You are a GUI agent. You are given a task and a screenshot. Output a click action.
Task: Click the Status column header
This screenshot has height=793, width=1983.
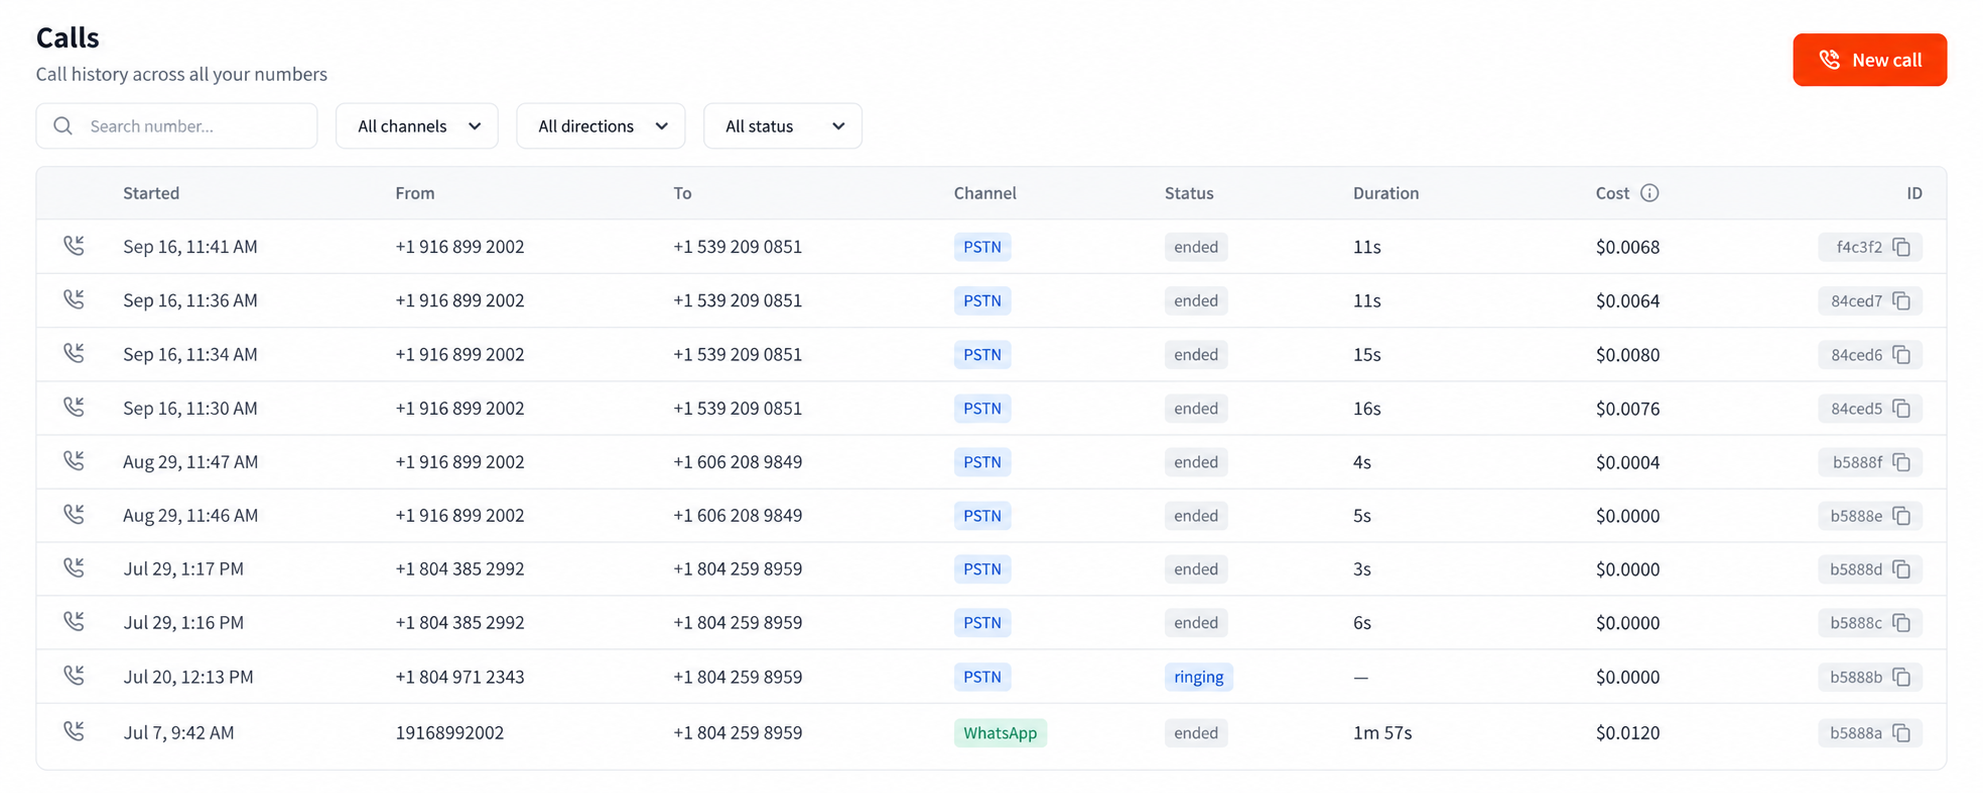[1189, 193]
